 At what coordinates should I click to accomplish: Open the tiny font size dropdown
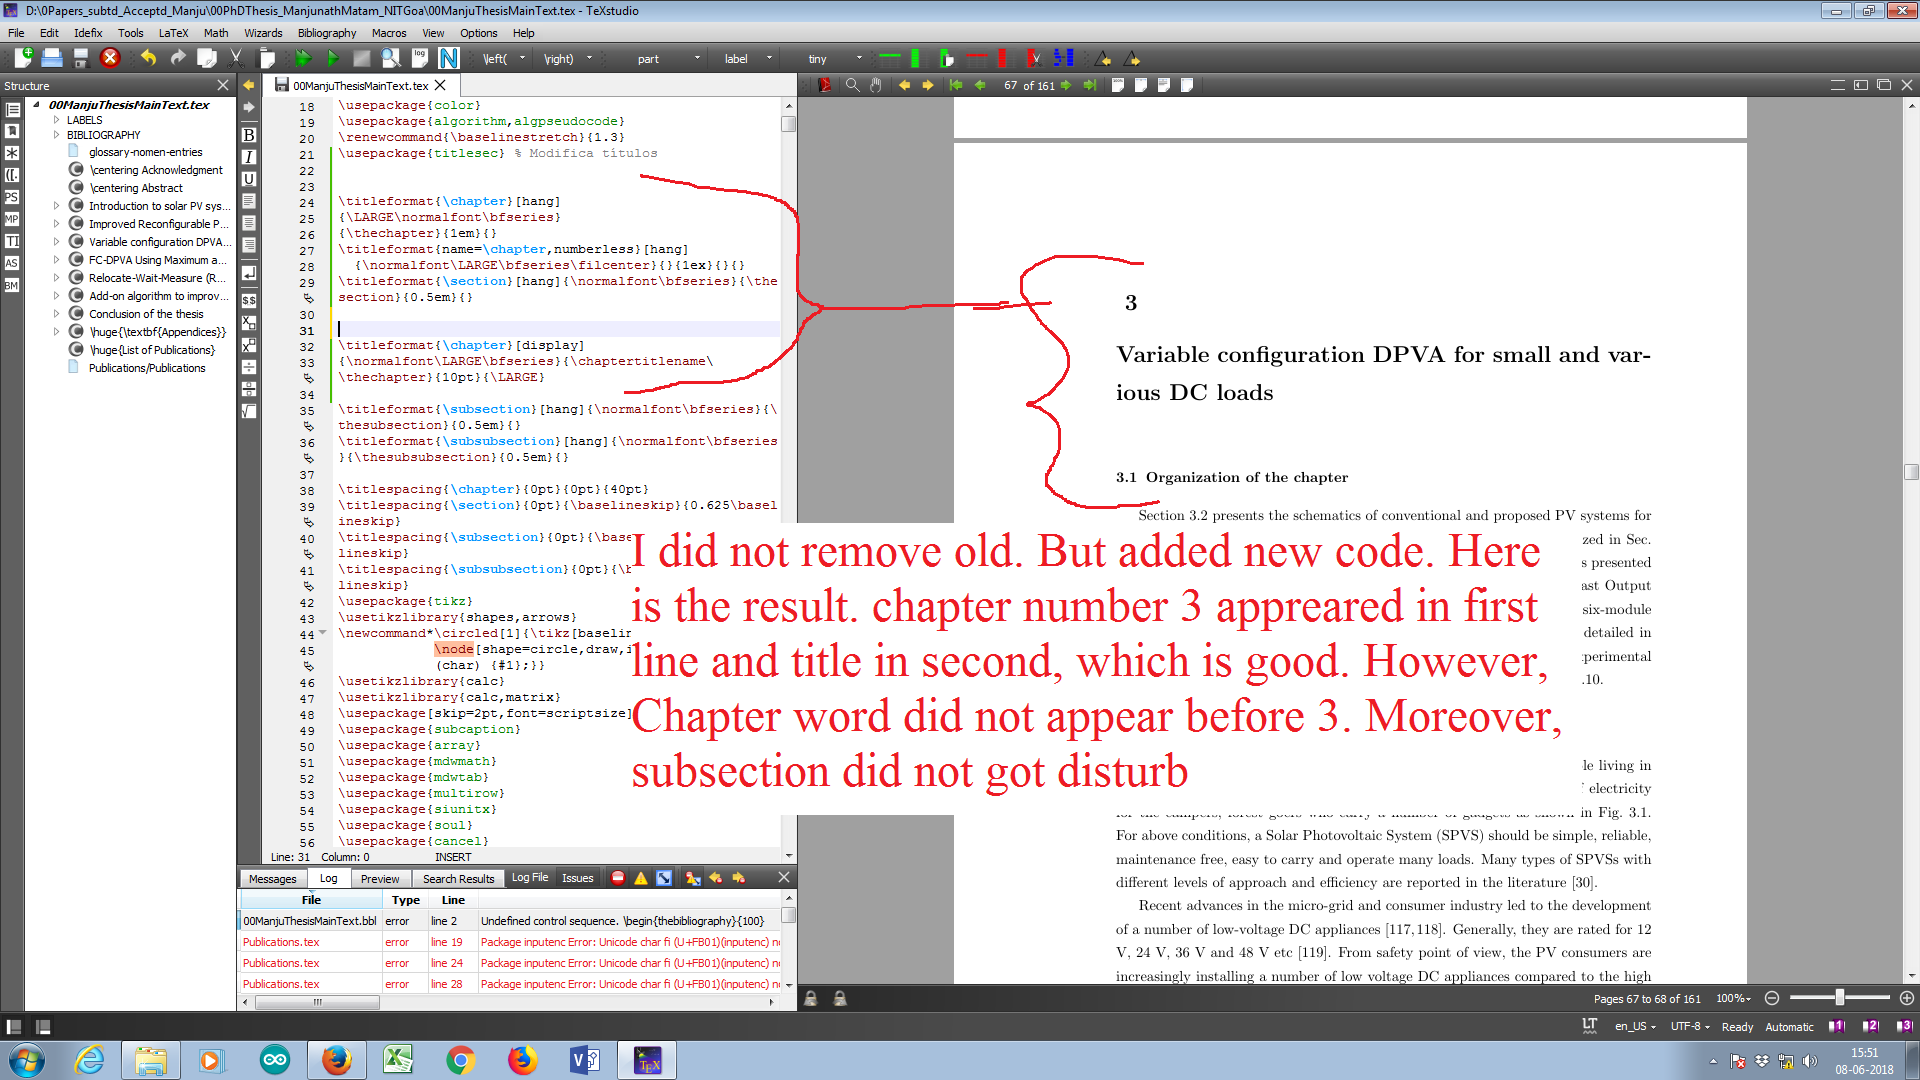click(859, 58)
